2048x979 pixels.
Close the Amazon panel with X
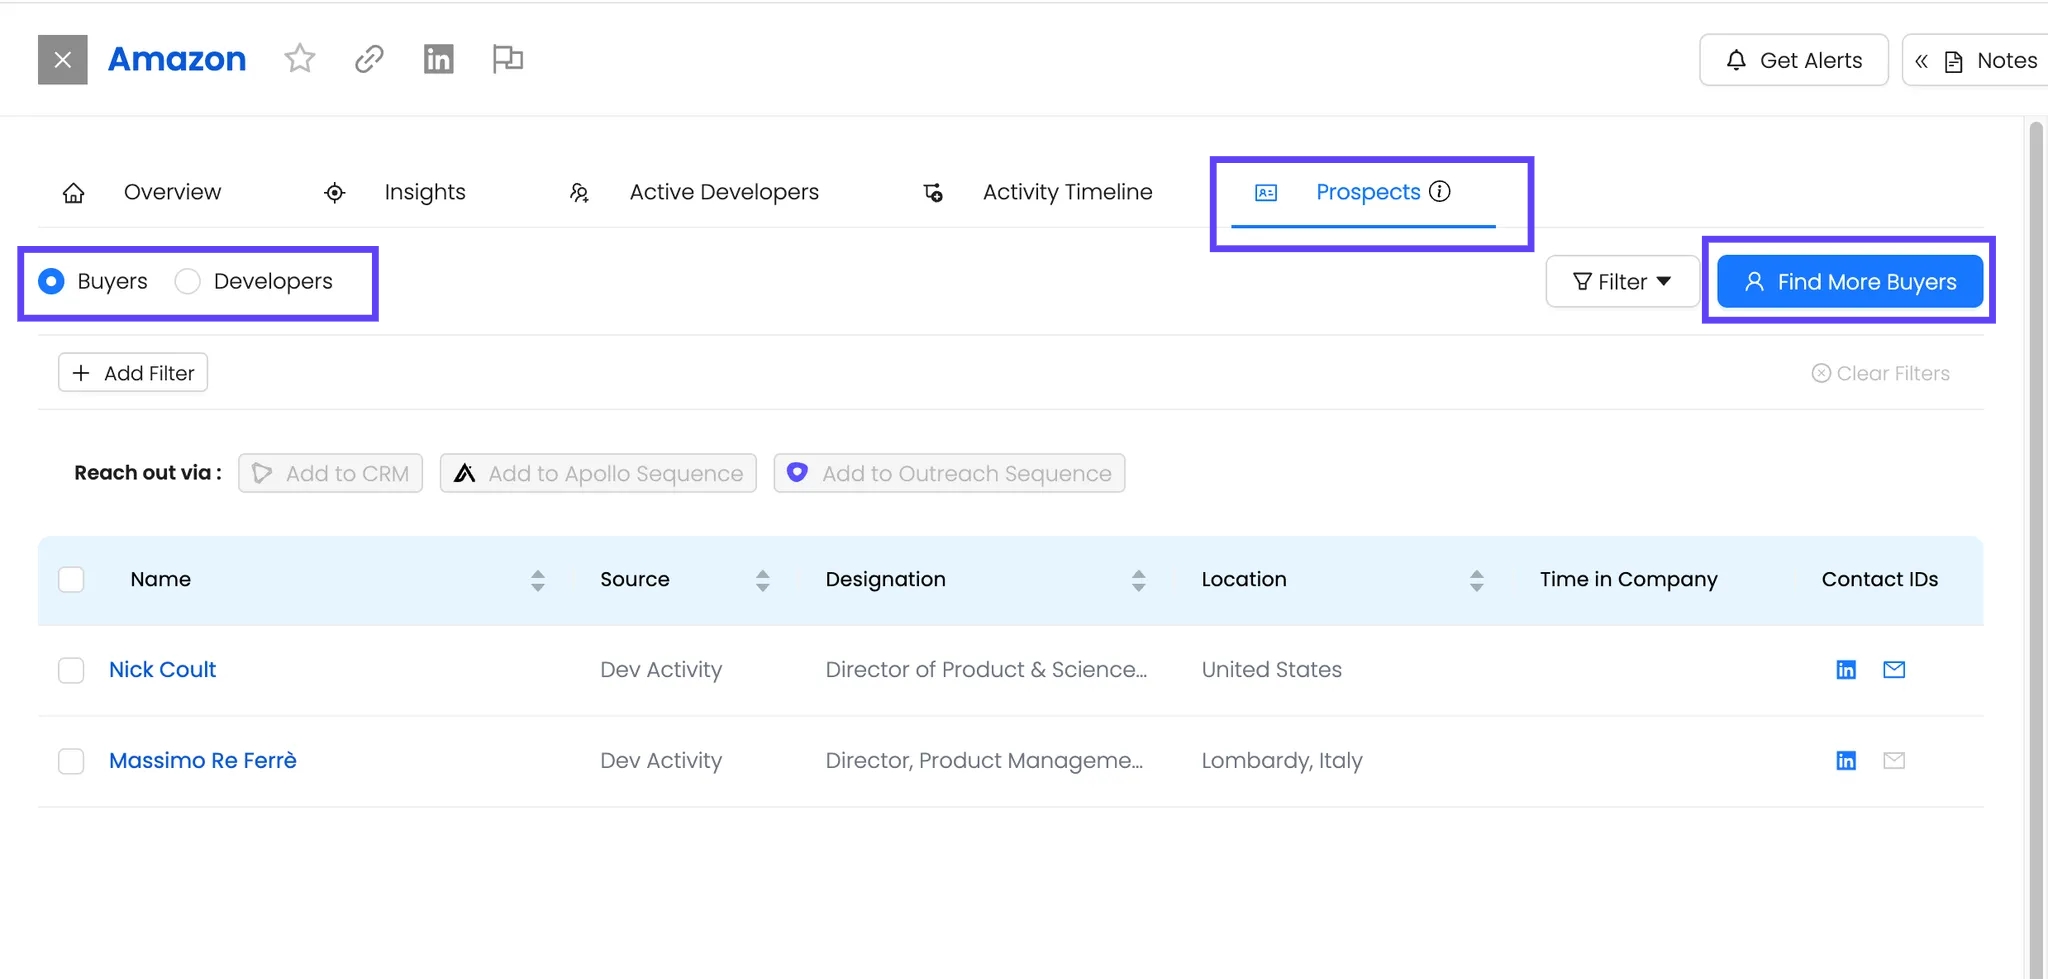(x=63, y=60)
